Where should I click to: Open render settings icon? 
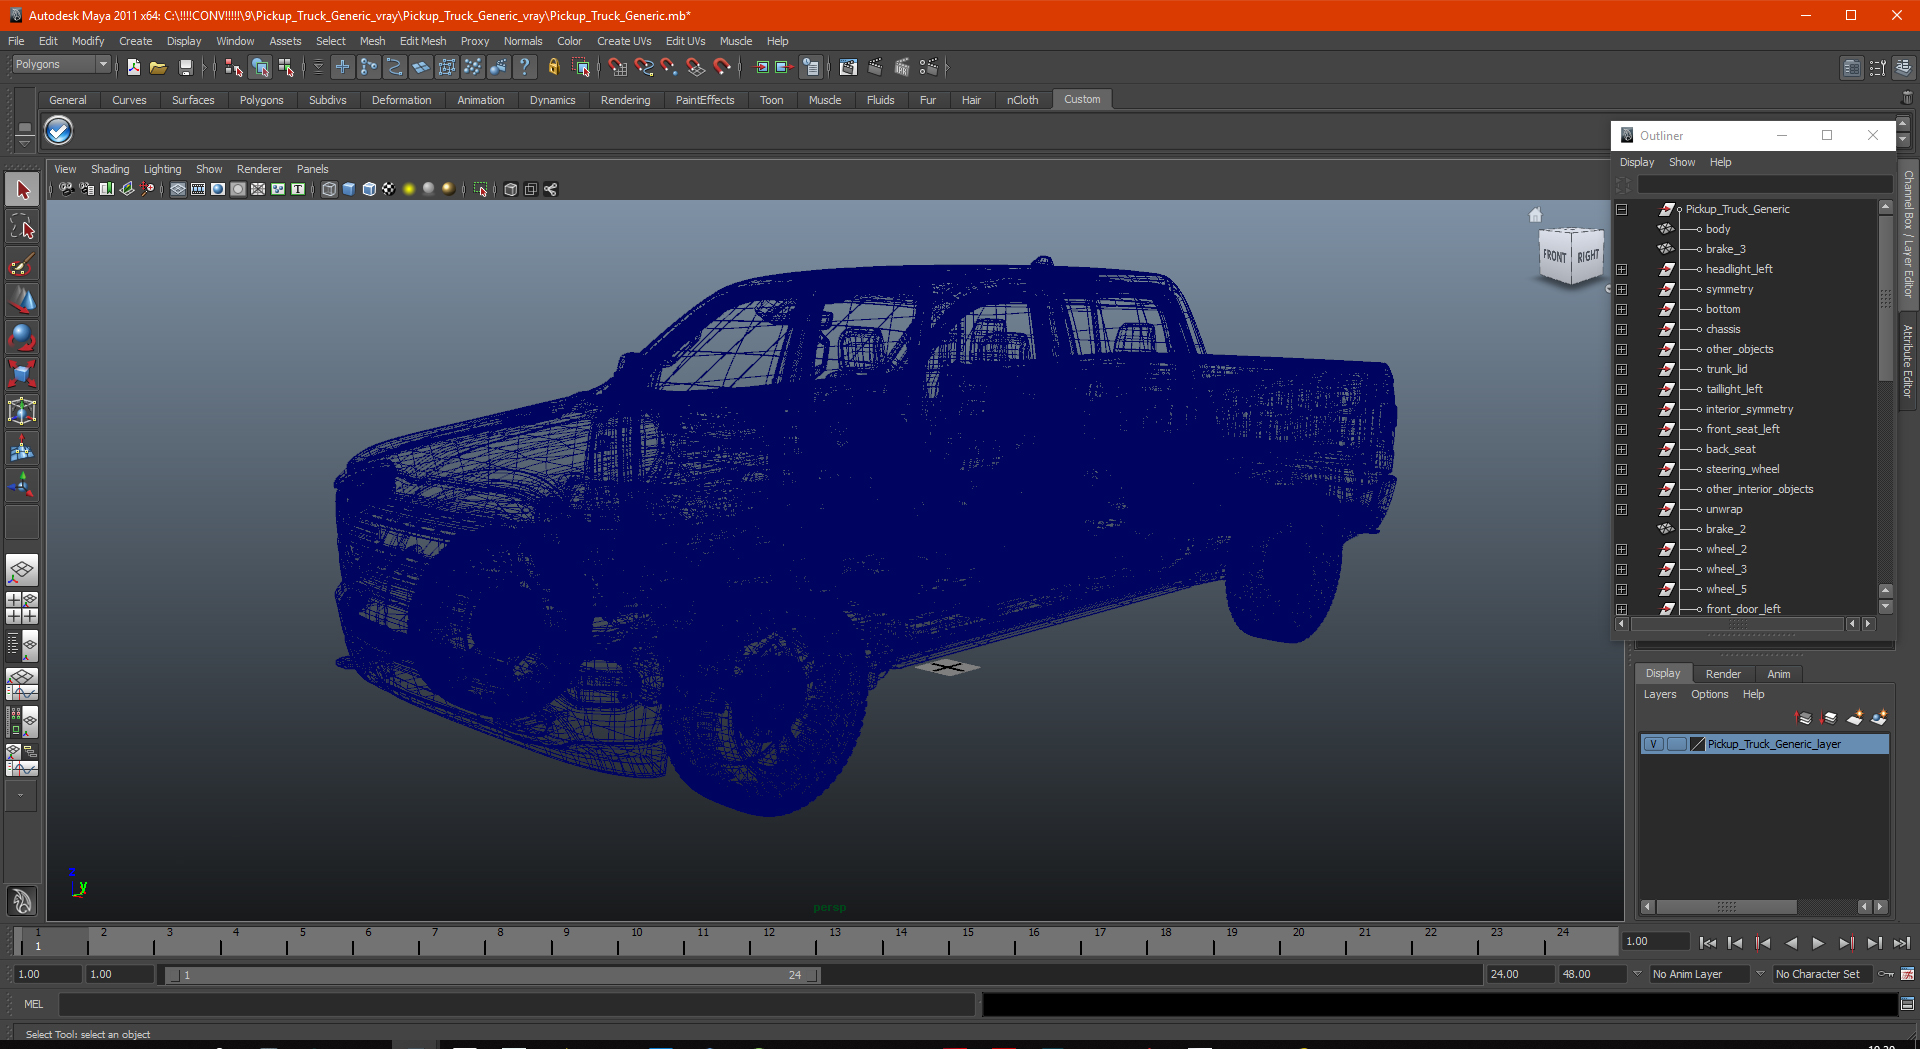tap(929, 67)
